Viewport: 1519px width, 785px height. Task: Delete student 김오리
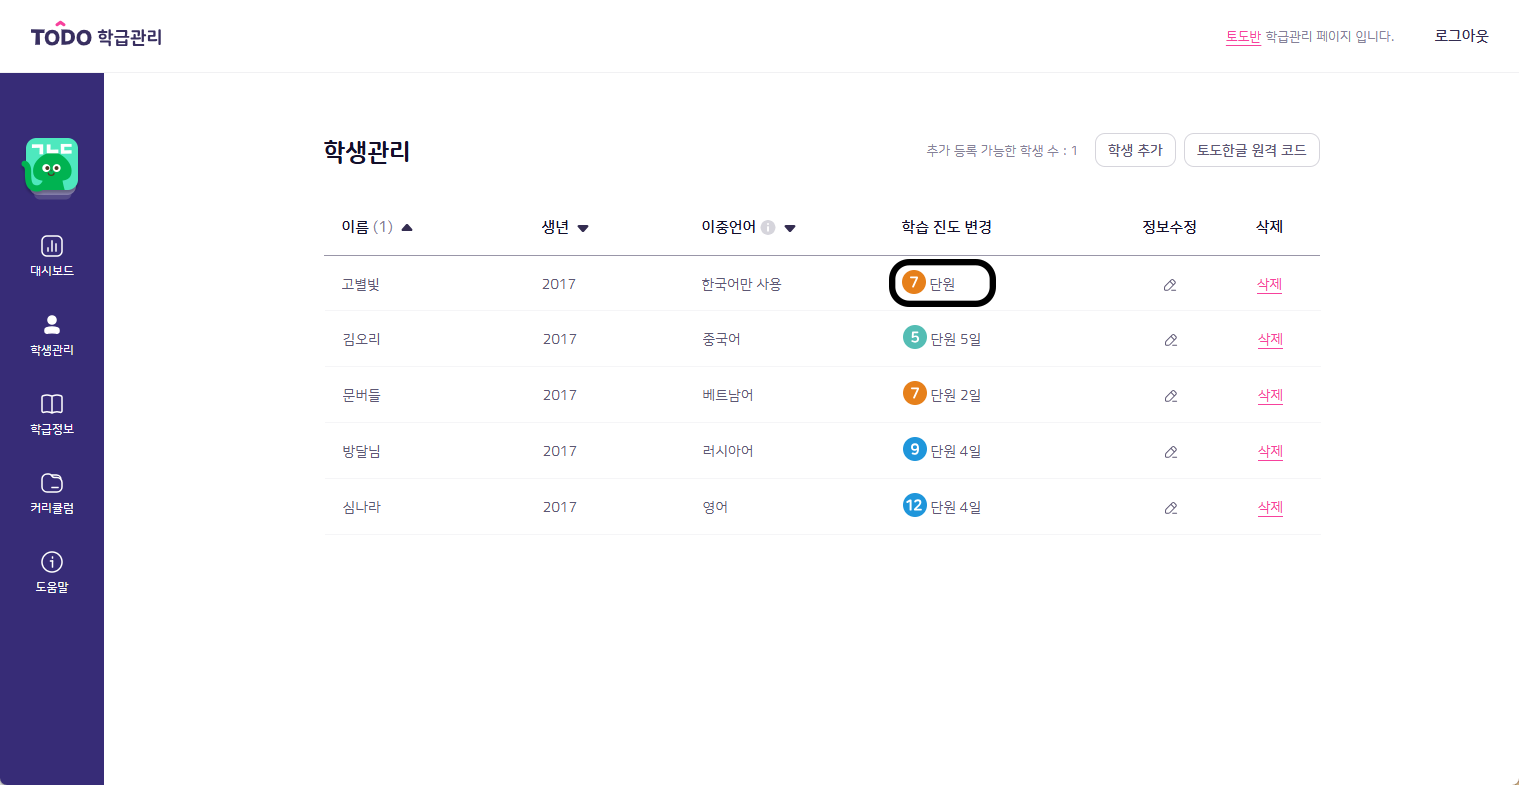1270,339
